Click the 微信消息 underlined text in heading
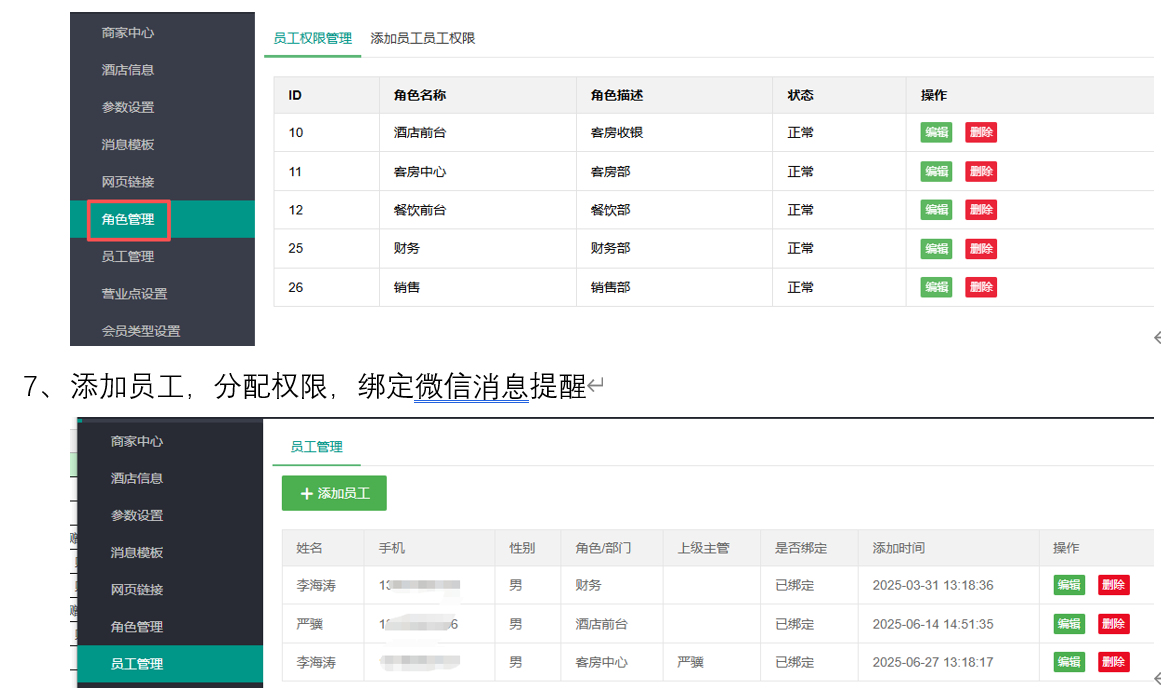 (x=471, y=387)
